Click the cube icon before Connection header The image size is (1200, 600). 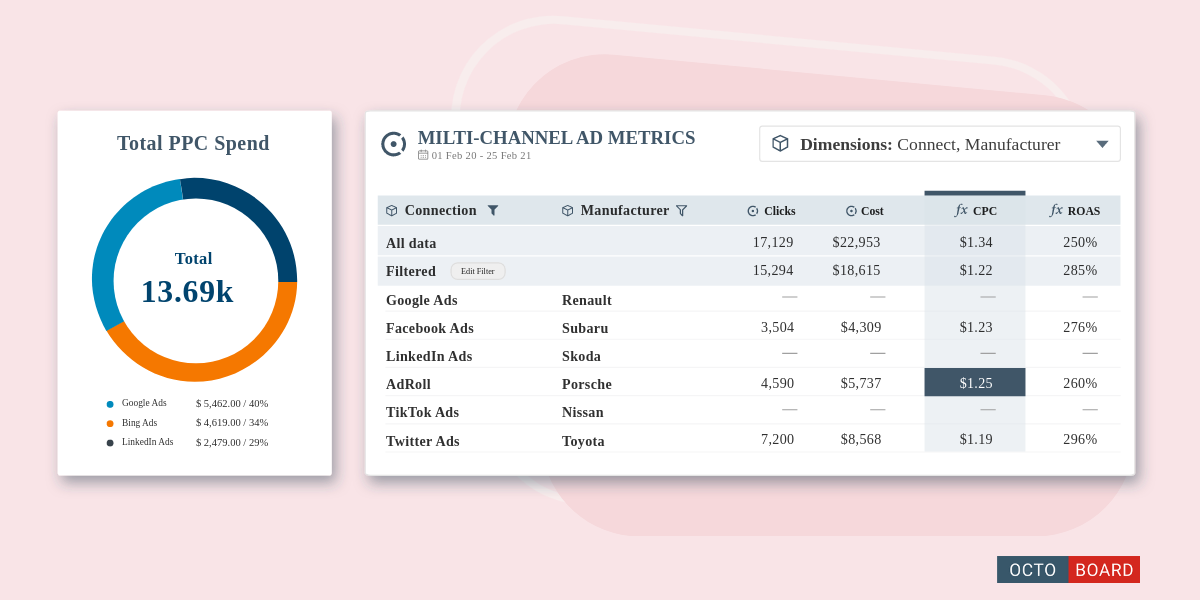392,211
